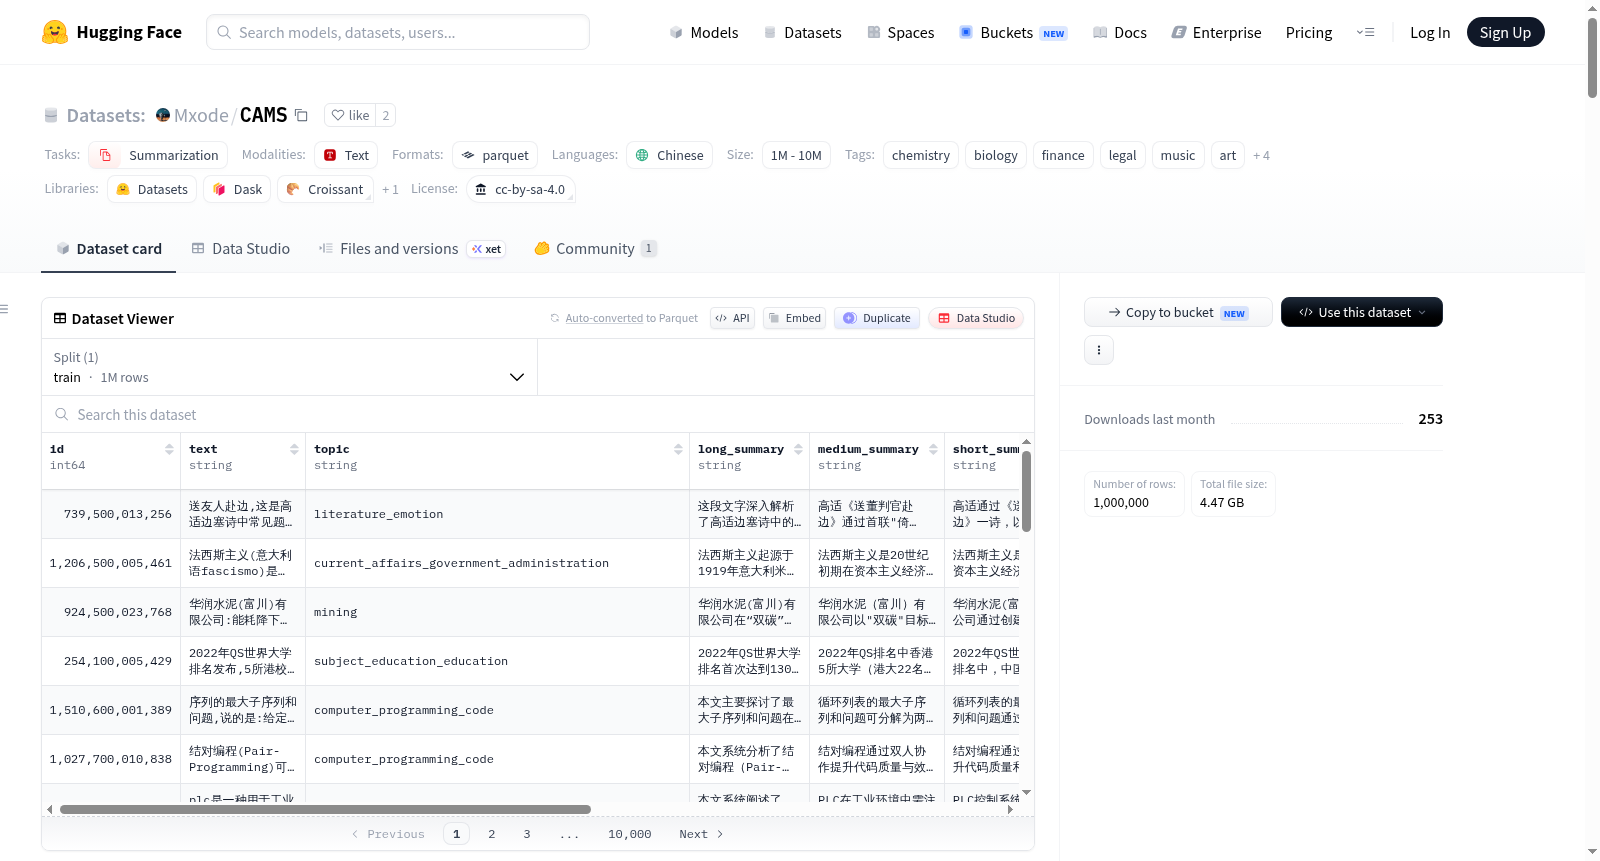Sort the medium_summary column
Viewport: 1600px width, 861px height.
[x=933, y=449]
